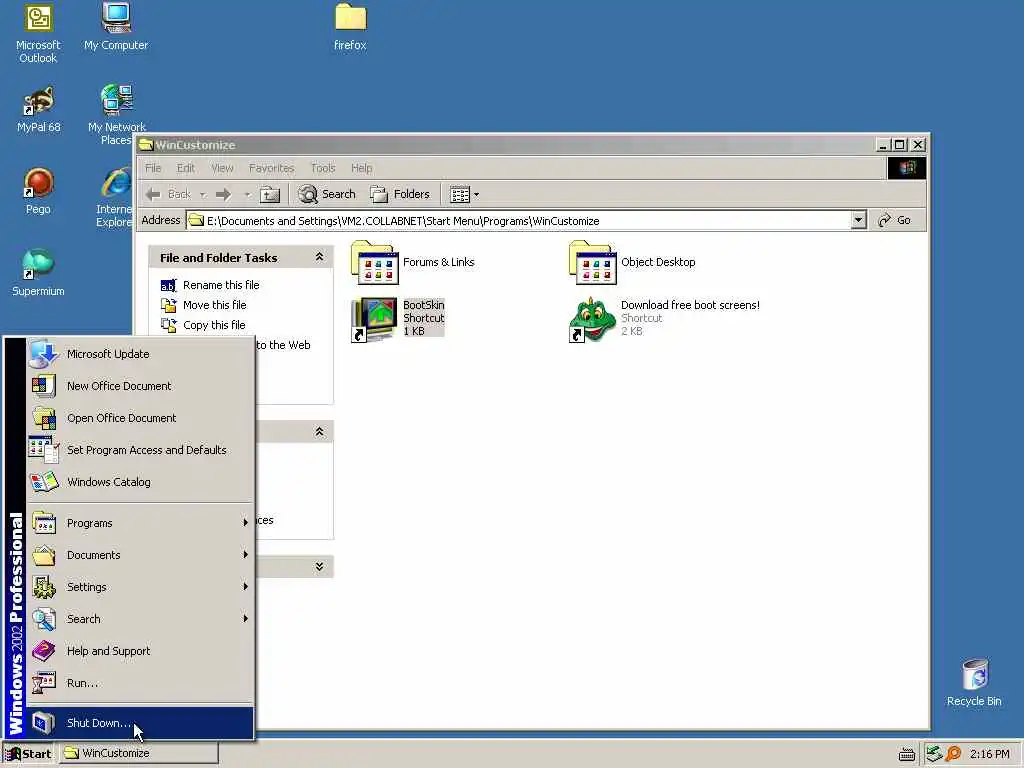
Task: Expand the Documents submenu
Action: point(140,555)
